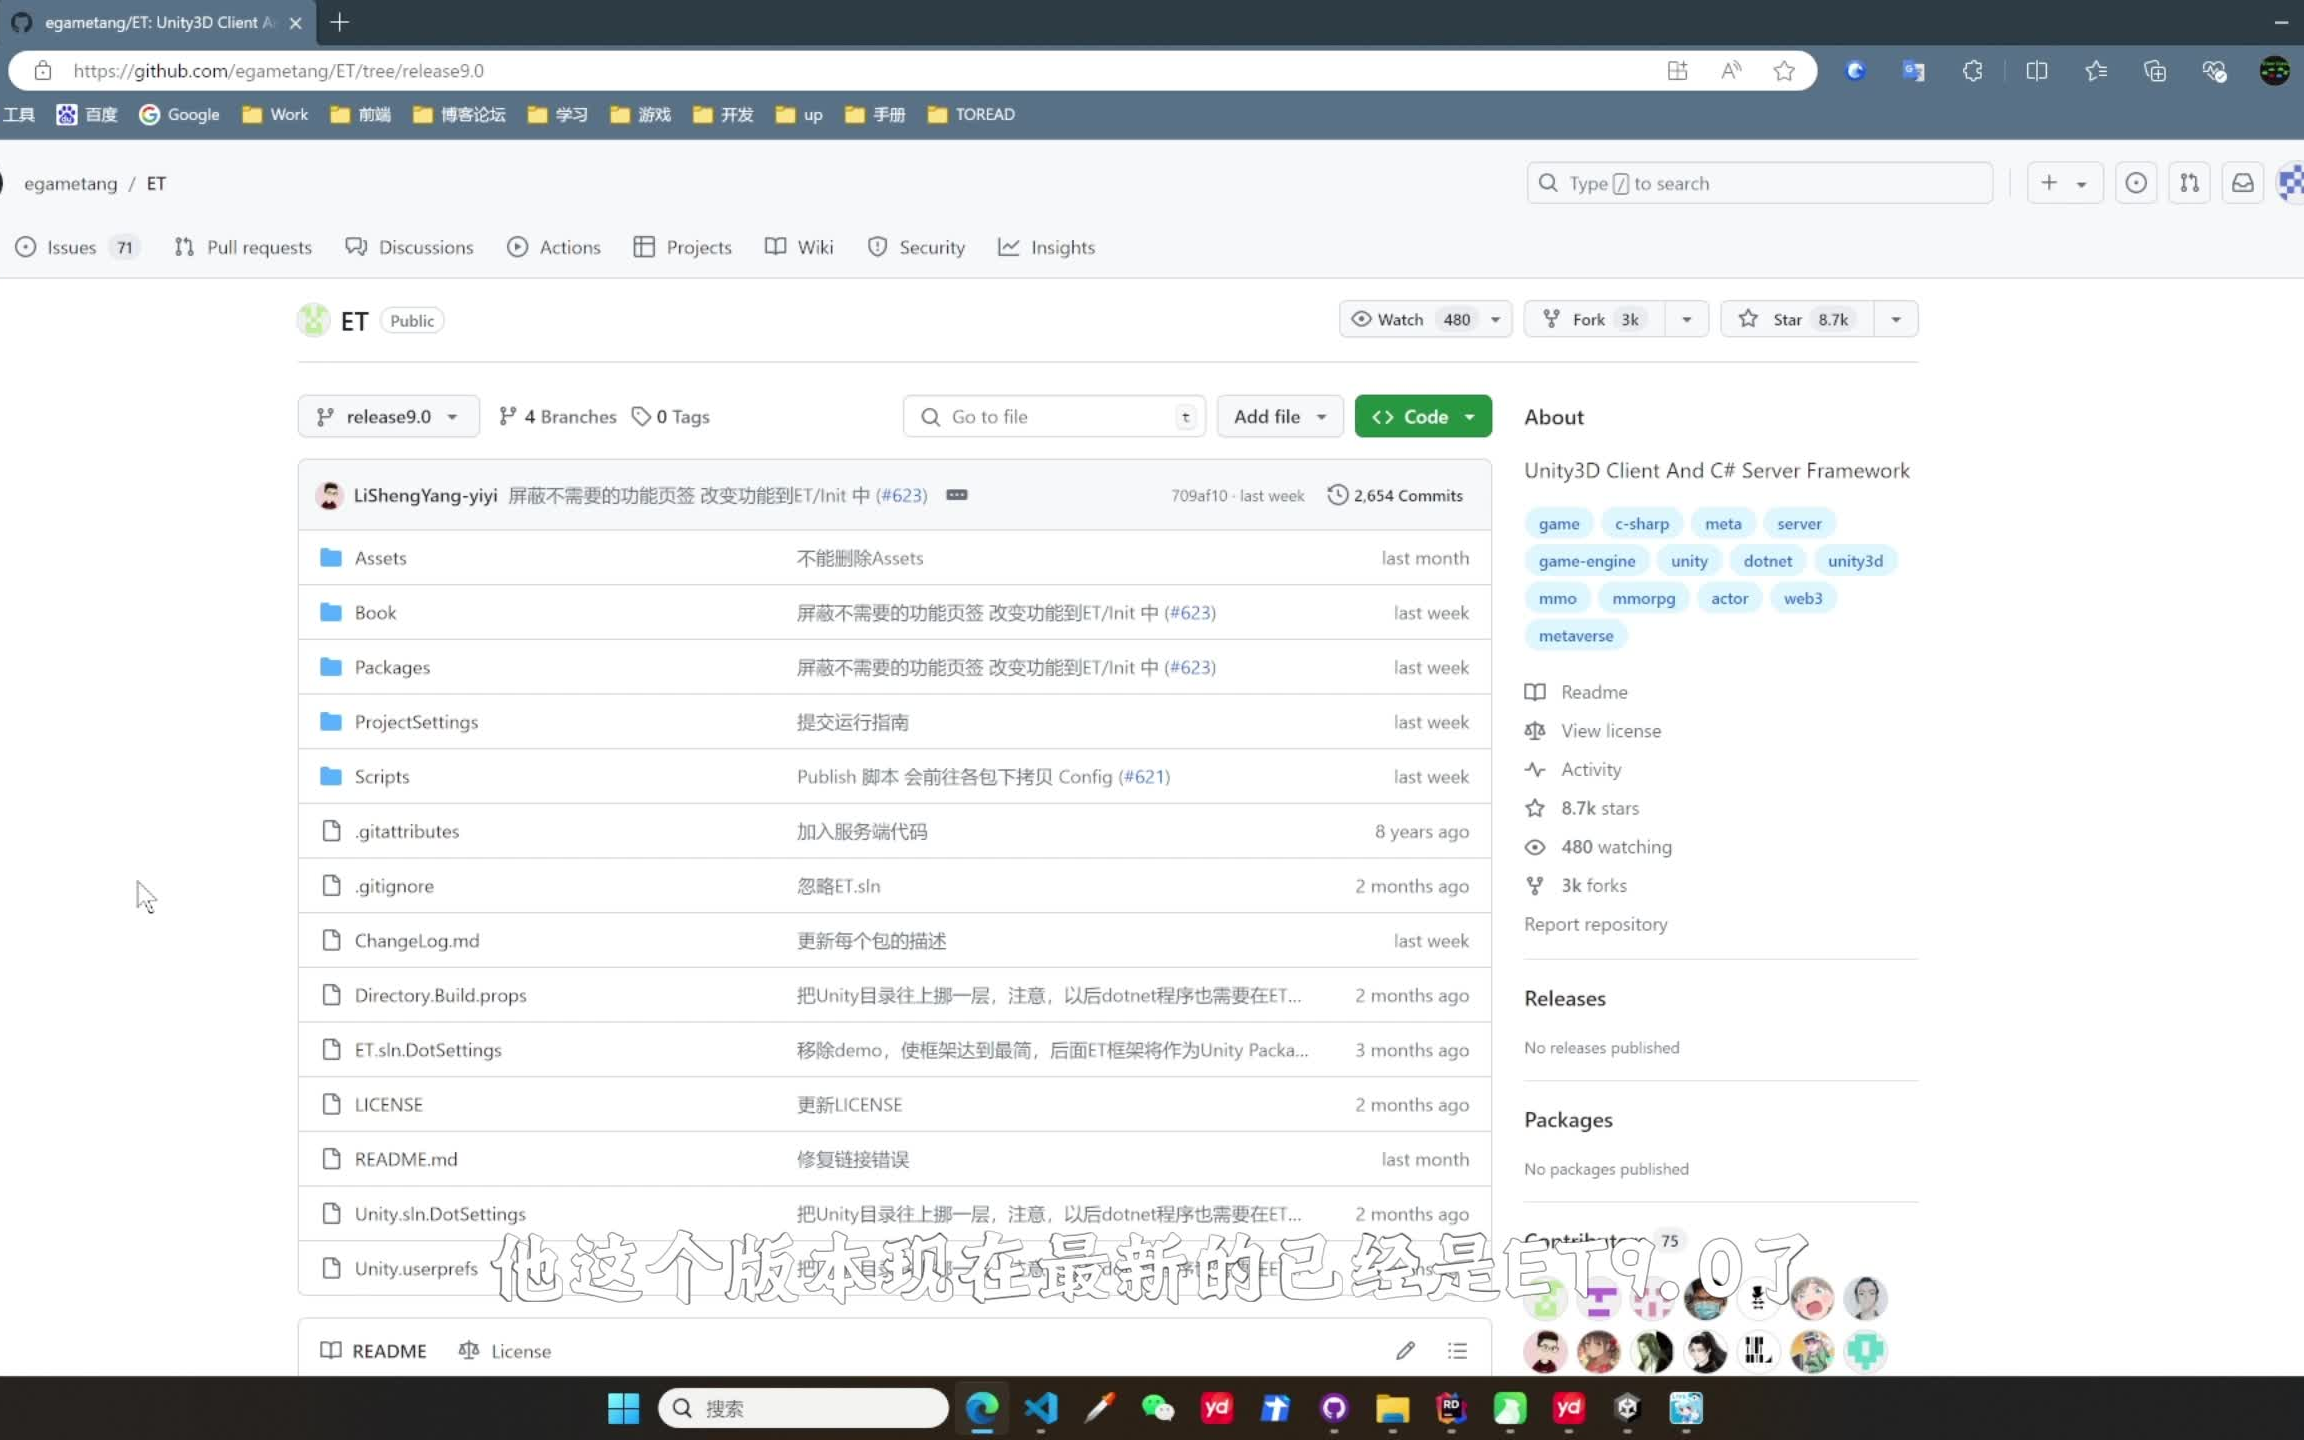This screenshot has width=2304, height=1440.
Task: Fork the ET repository
Action: 1595,319
